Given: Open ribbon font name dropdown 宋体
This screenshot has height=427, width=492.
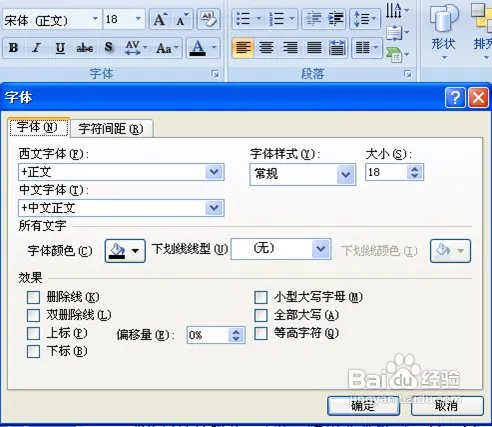Looking at the screenshot, I should pos(95,19).
